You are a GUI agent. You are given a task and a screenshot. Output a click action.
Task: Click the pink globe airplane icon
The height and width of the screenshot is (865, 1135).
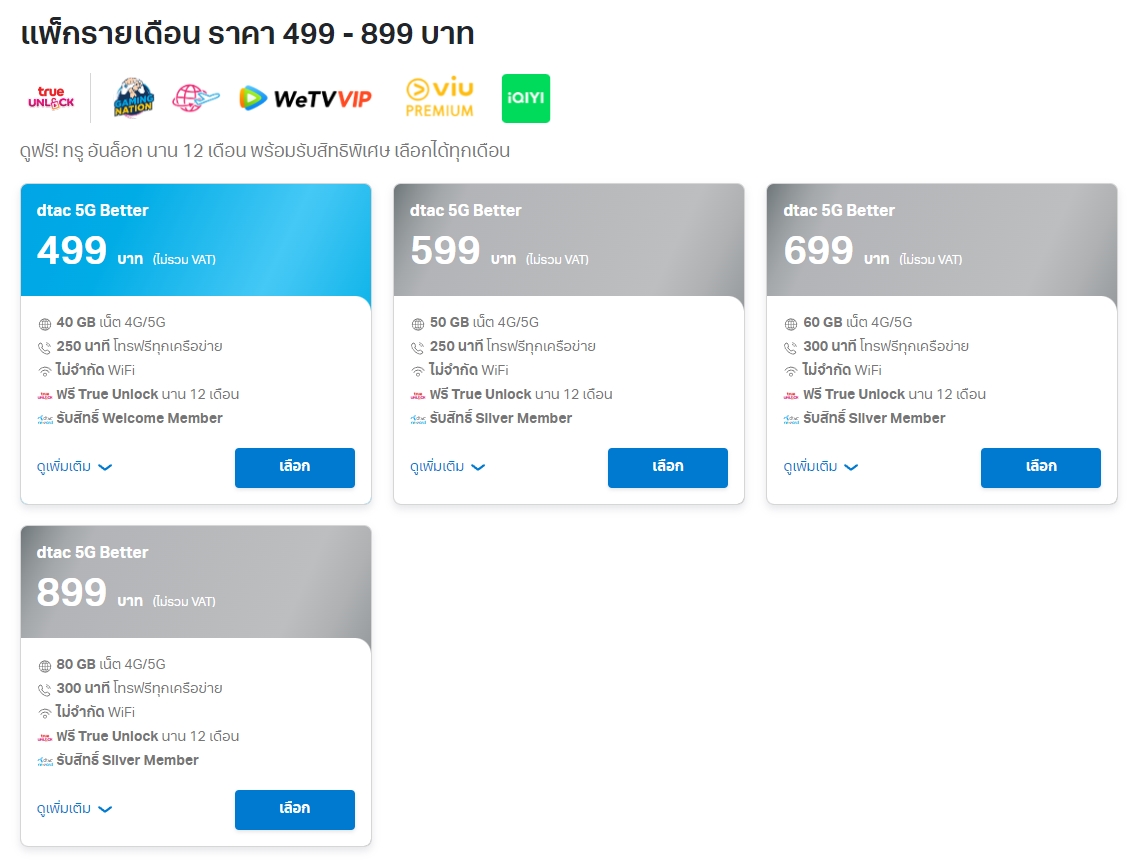coord(195,98)
